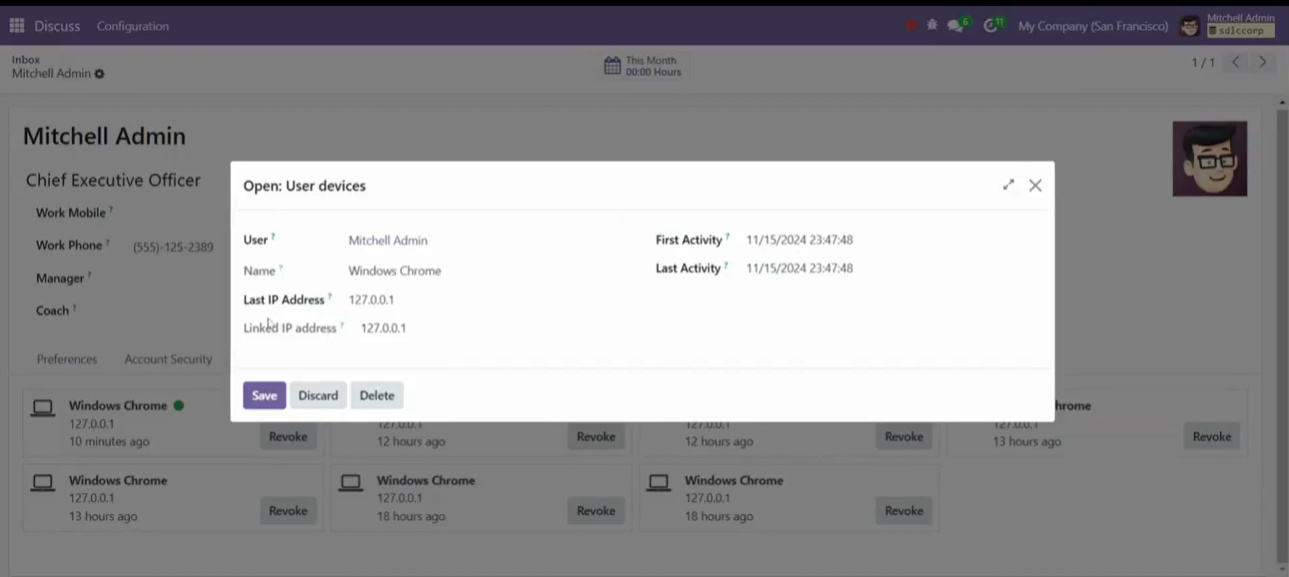Click the database badge sd1ccorp
The image size is (1289, 577).
(x=1241, y=31)
